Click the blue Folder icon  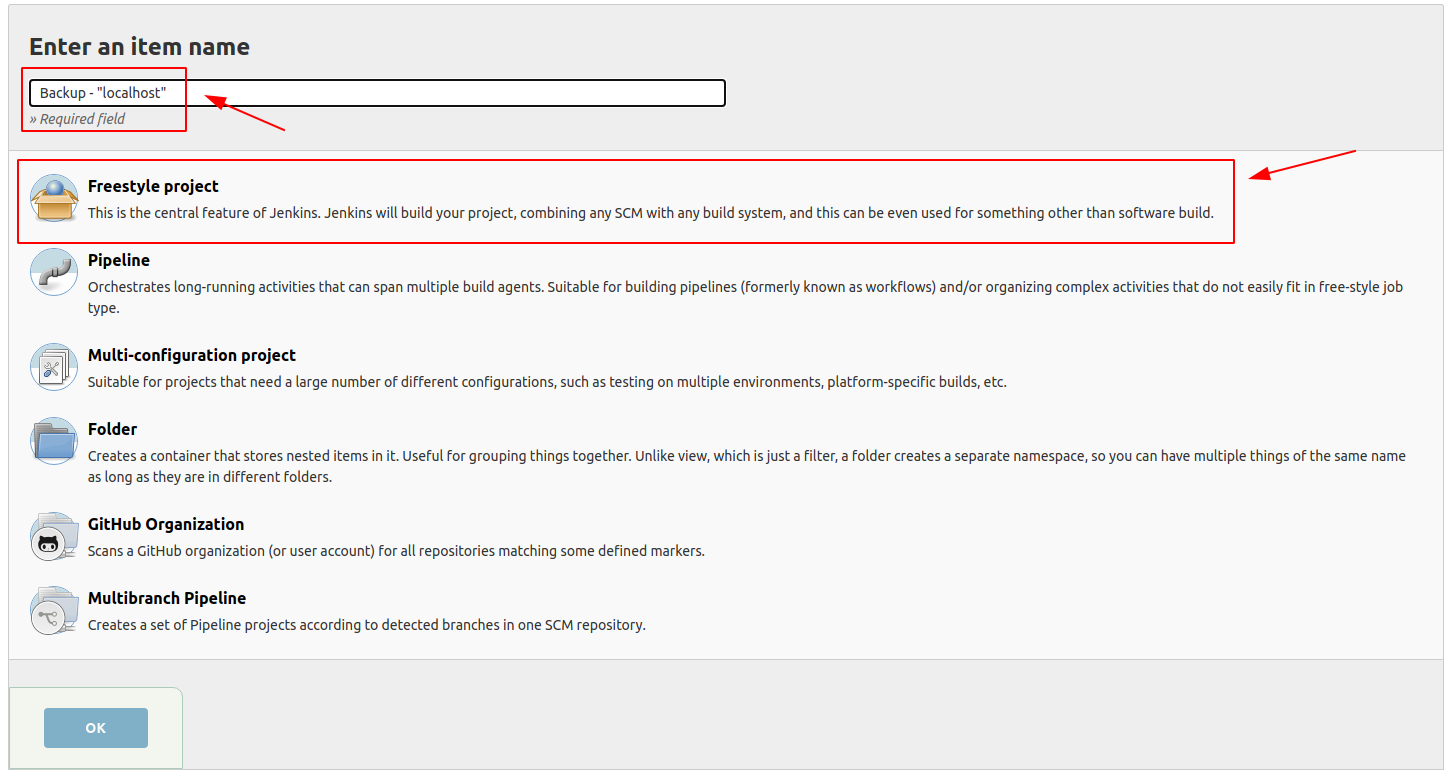click(x=54, y=441)
